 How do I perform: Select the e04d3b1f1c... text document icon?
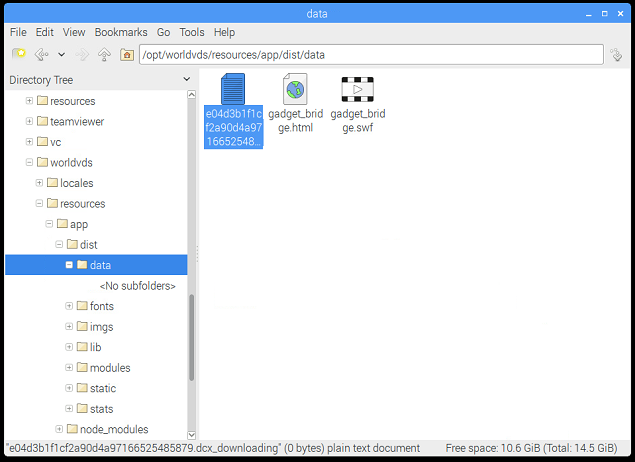click(233, 89)
